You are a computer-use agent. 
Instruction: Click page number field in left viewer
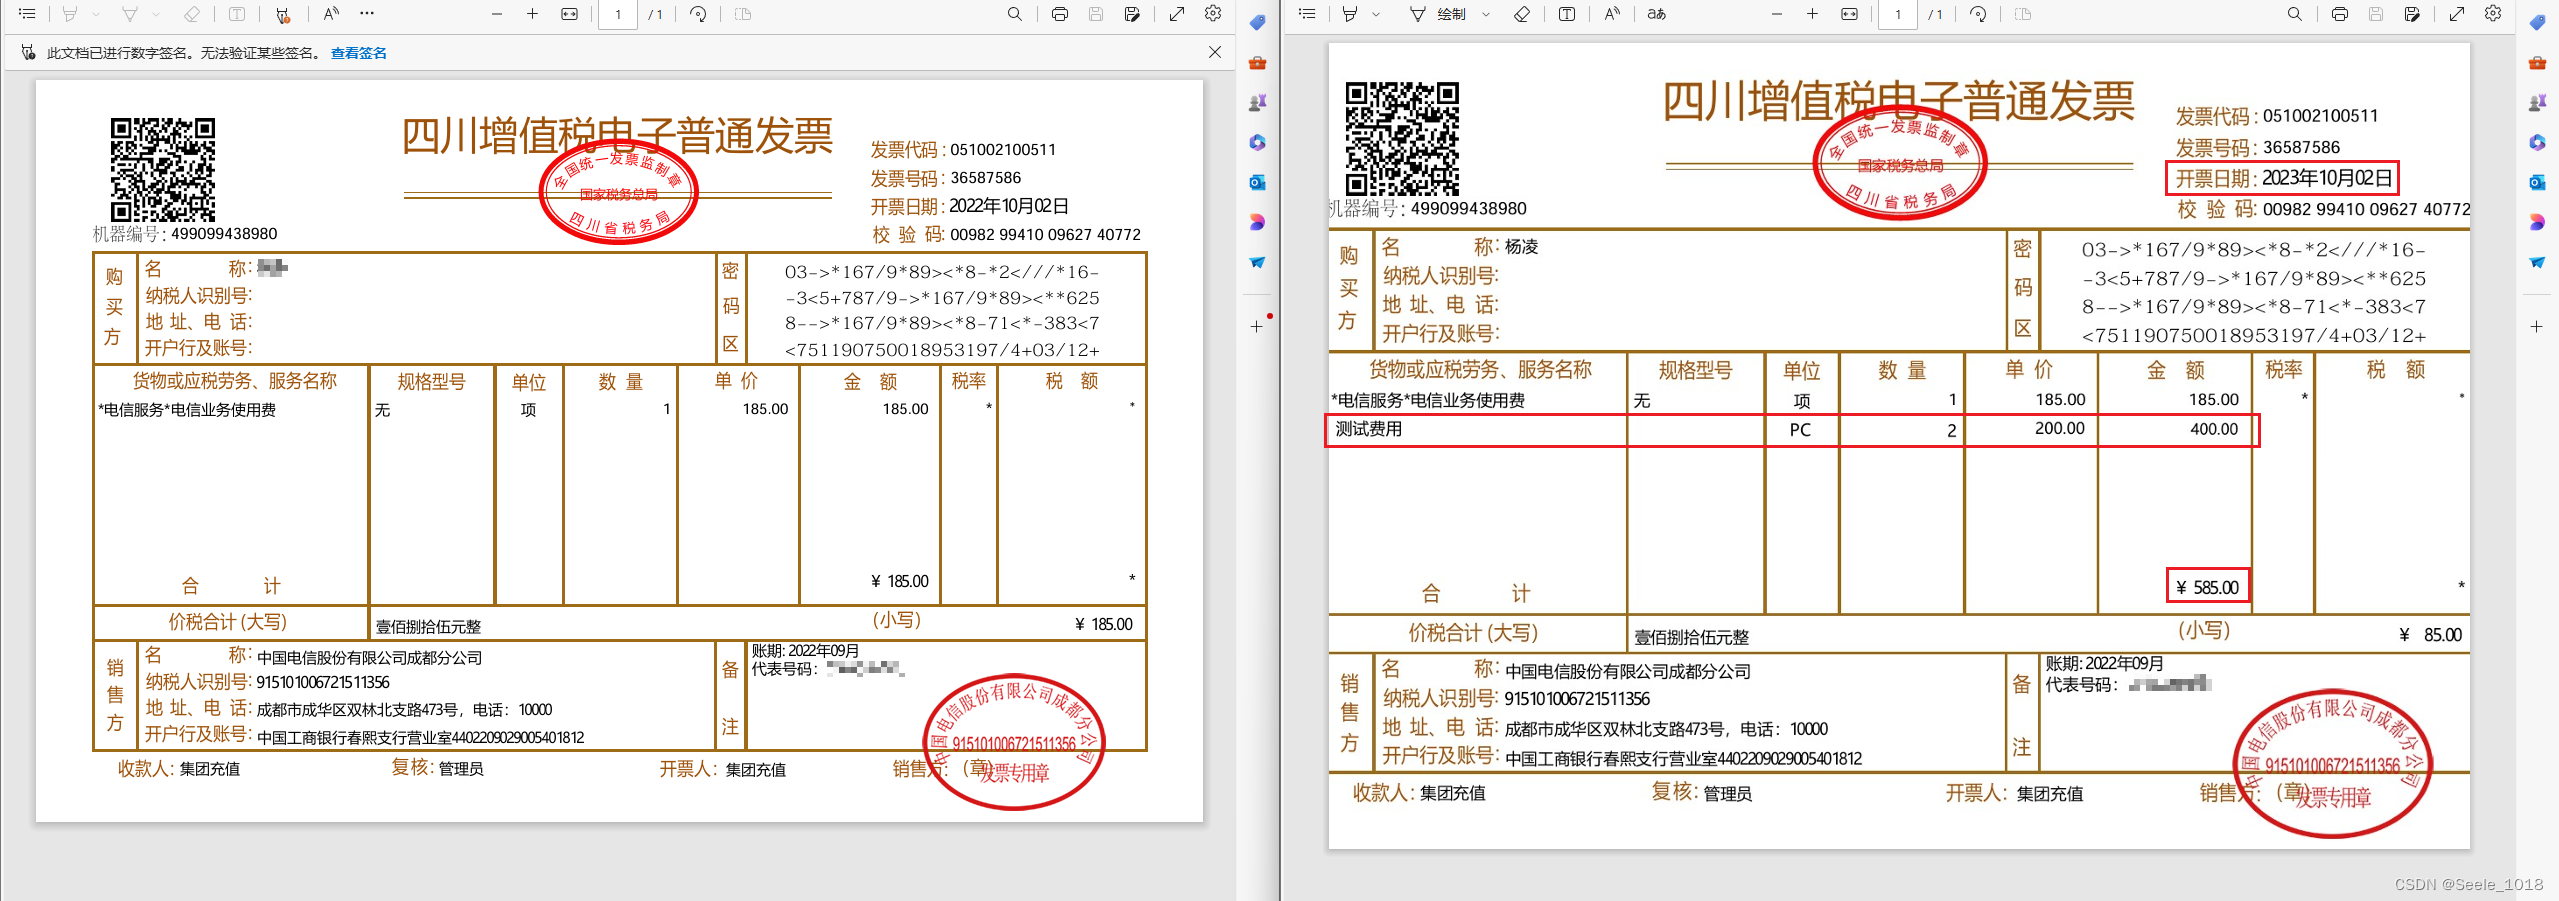618,14
